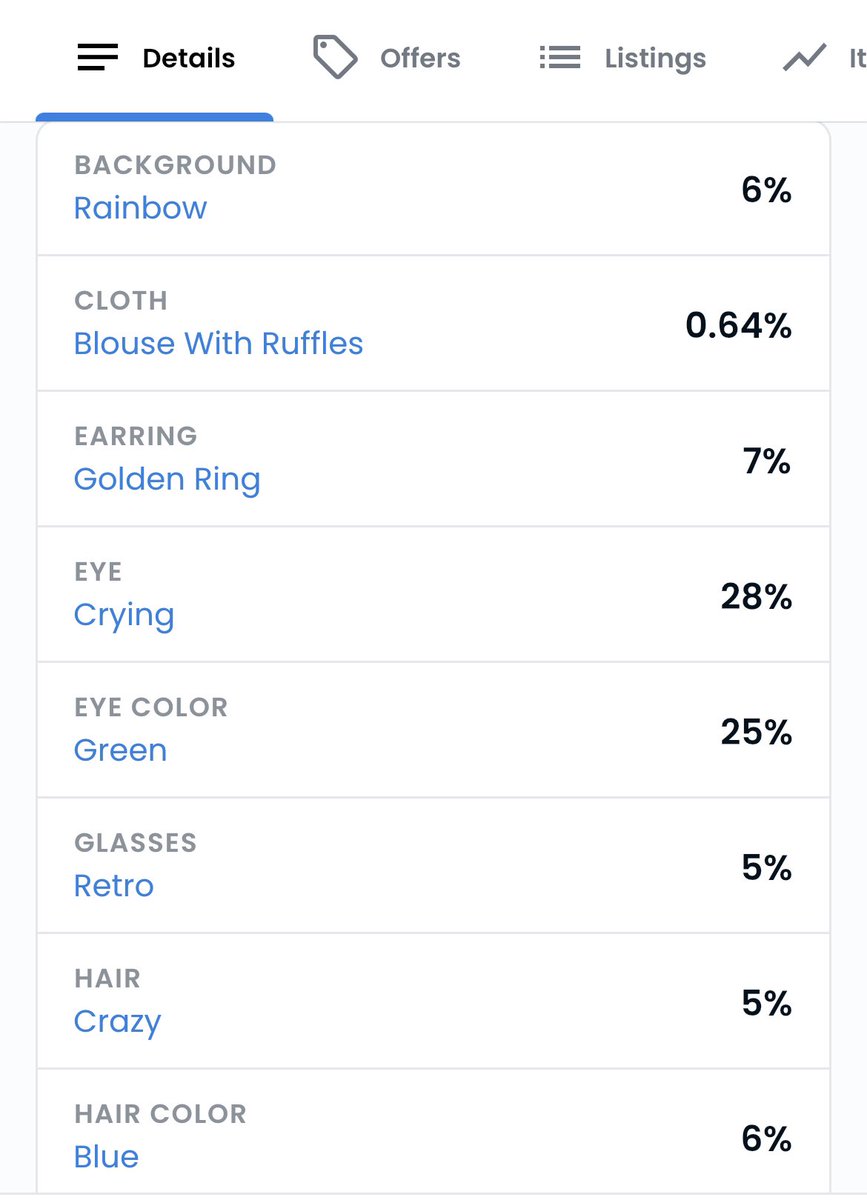Open the Crazy hair trait link
867x1200 pixels.
(117, 1022)
